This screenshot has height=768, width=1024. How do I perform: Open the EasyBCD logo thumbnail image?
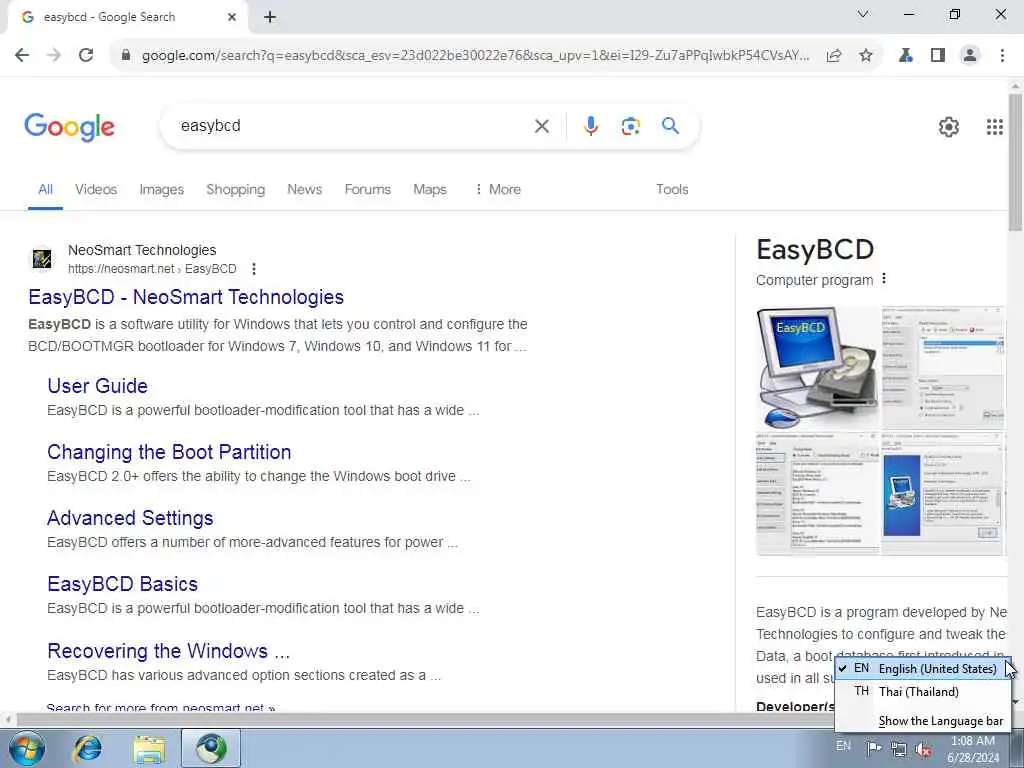click(x=818, y=368)
